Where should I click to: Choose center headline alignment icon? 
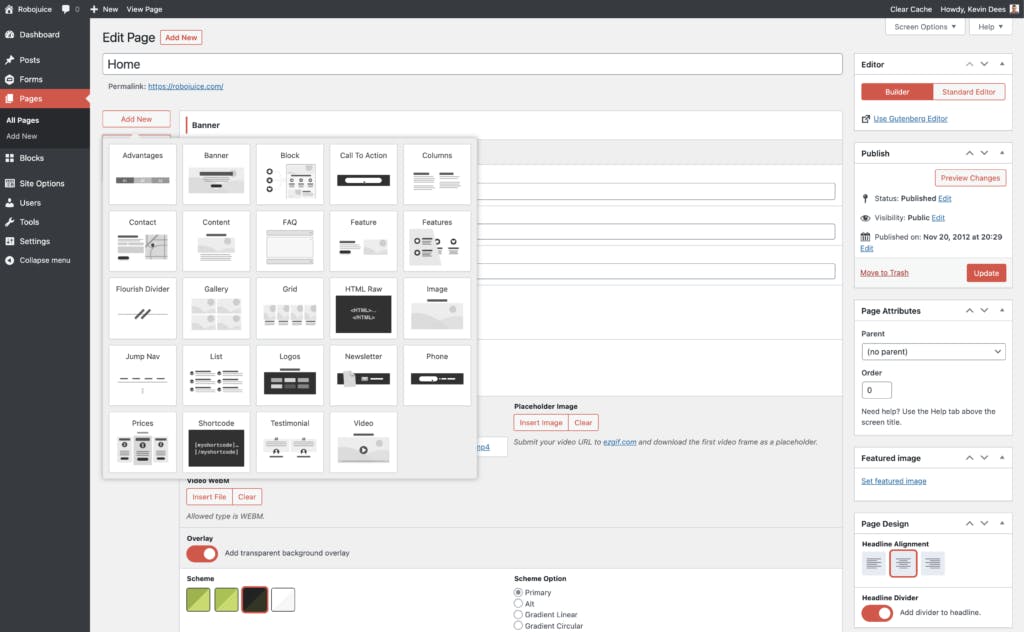pyautogui.click(x=903, y=564)
